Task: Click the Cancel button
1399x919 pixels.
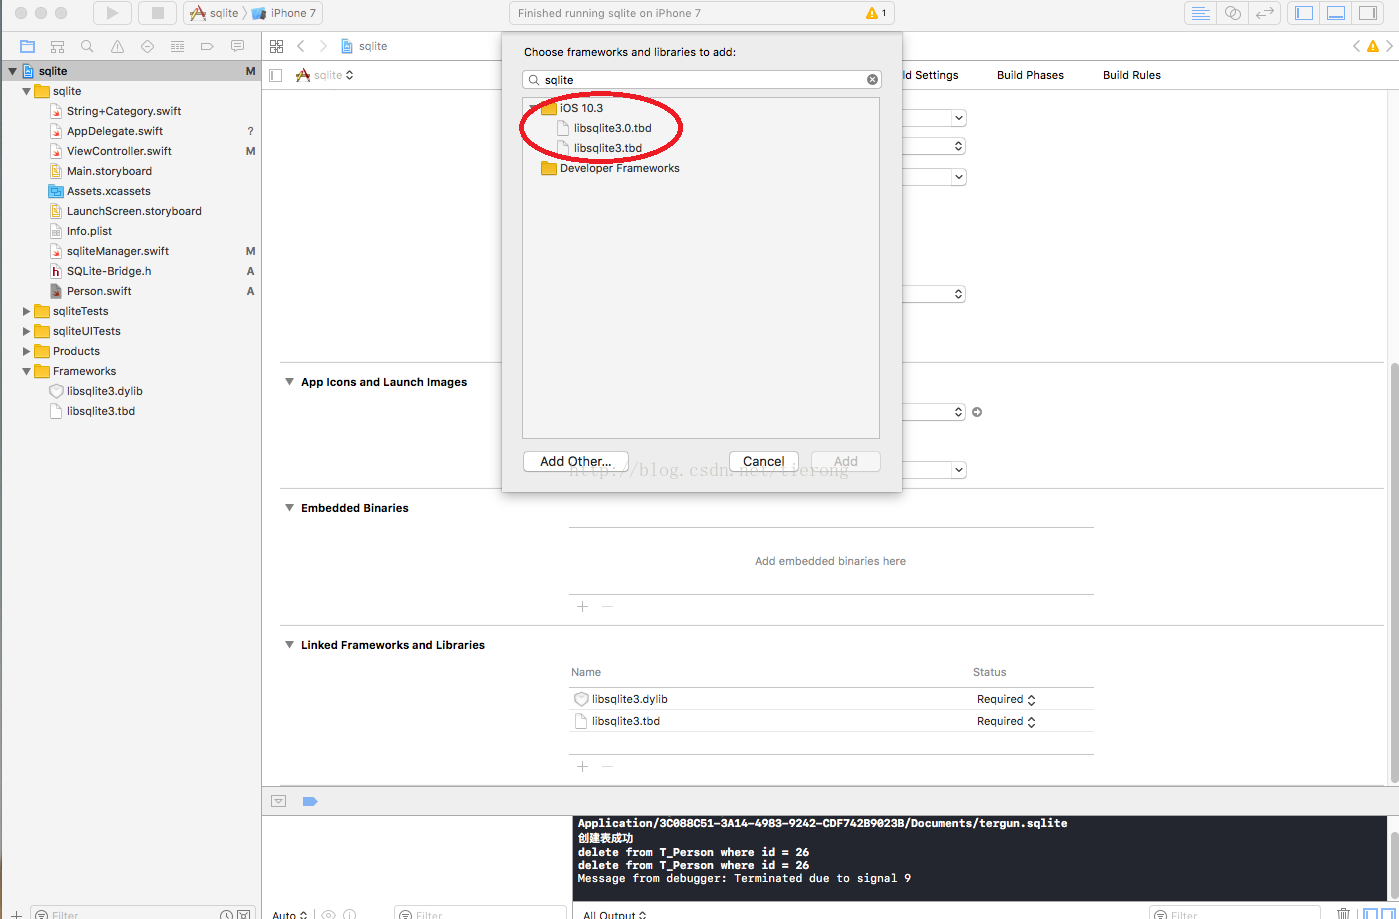Action: 763,461
